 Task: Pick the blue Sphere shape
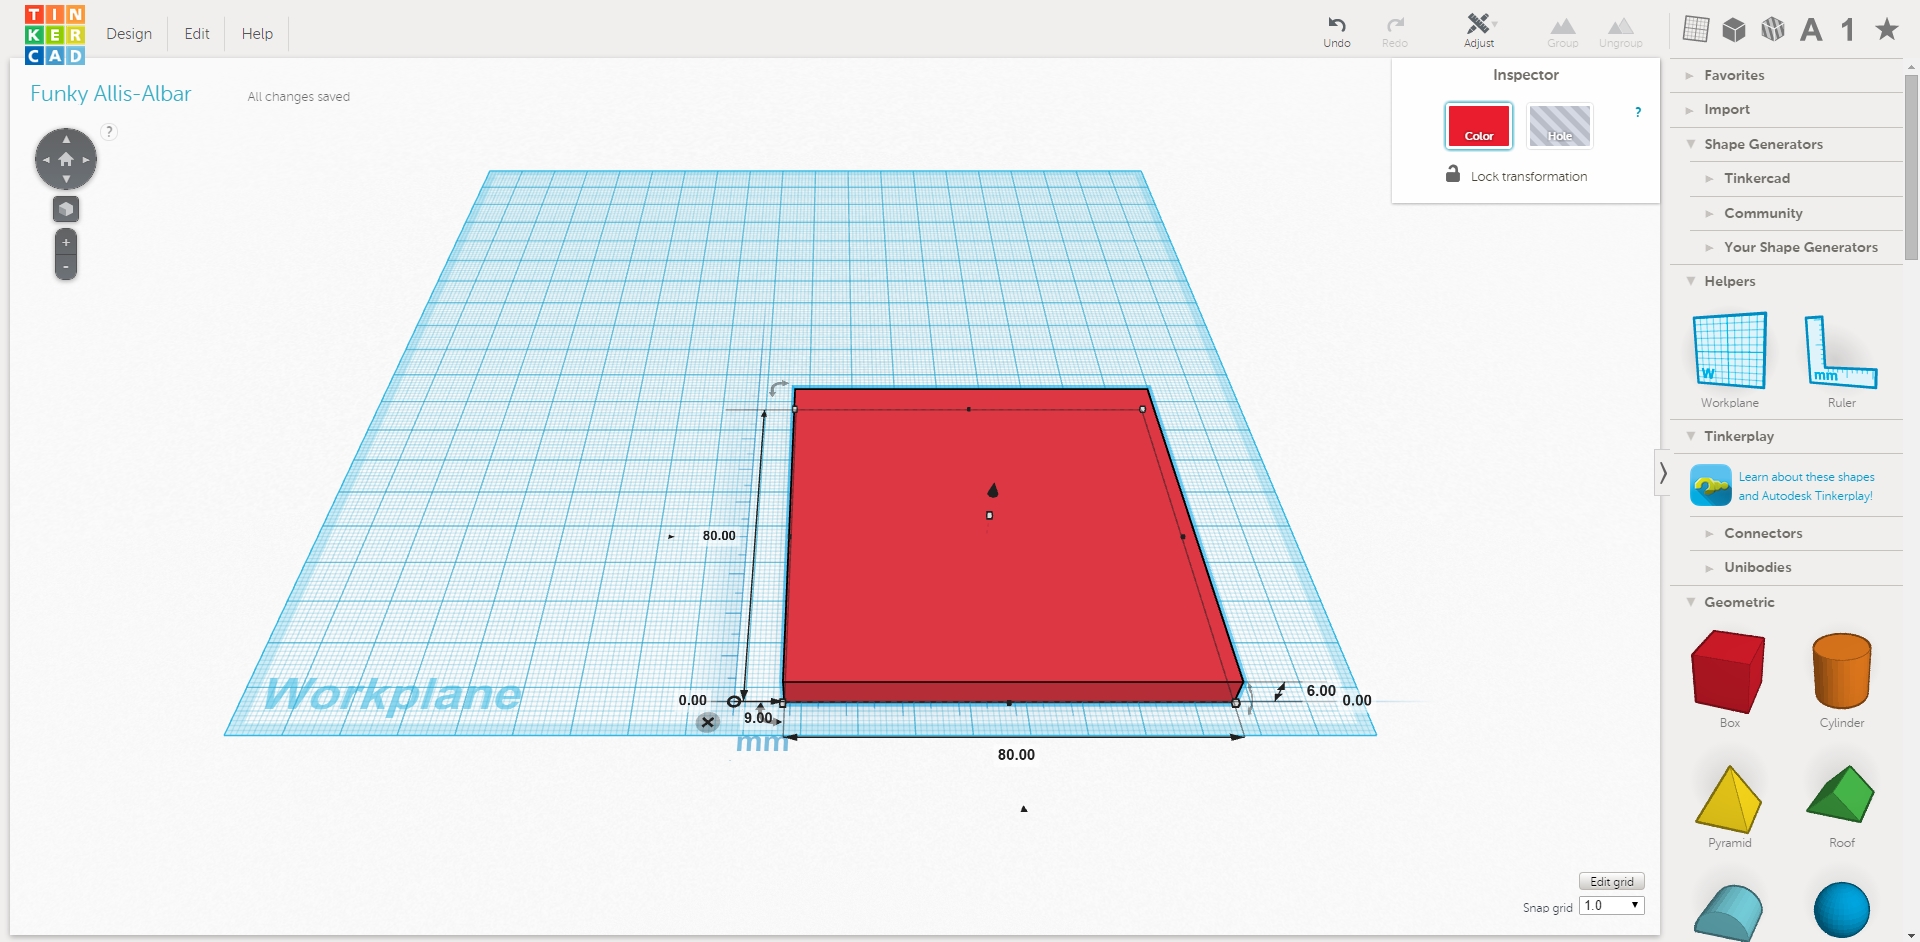[1842, 910]
